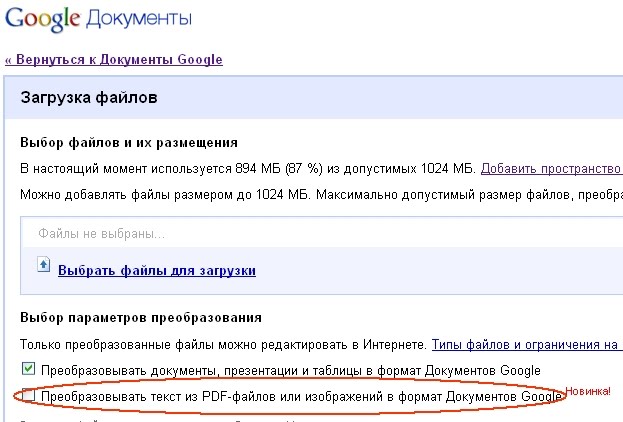Select the «Загрузка файлов» heading

click(x=89, y=97)
